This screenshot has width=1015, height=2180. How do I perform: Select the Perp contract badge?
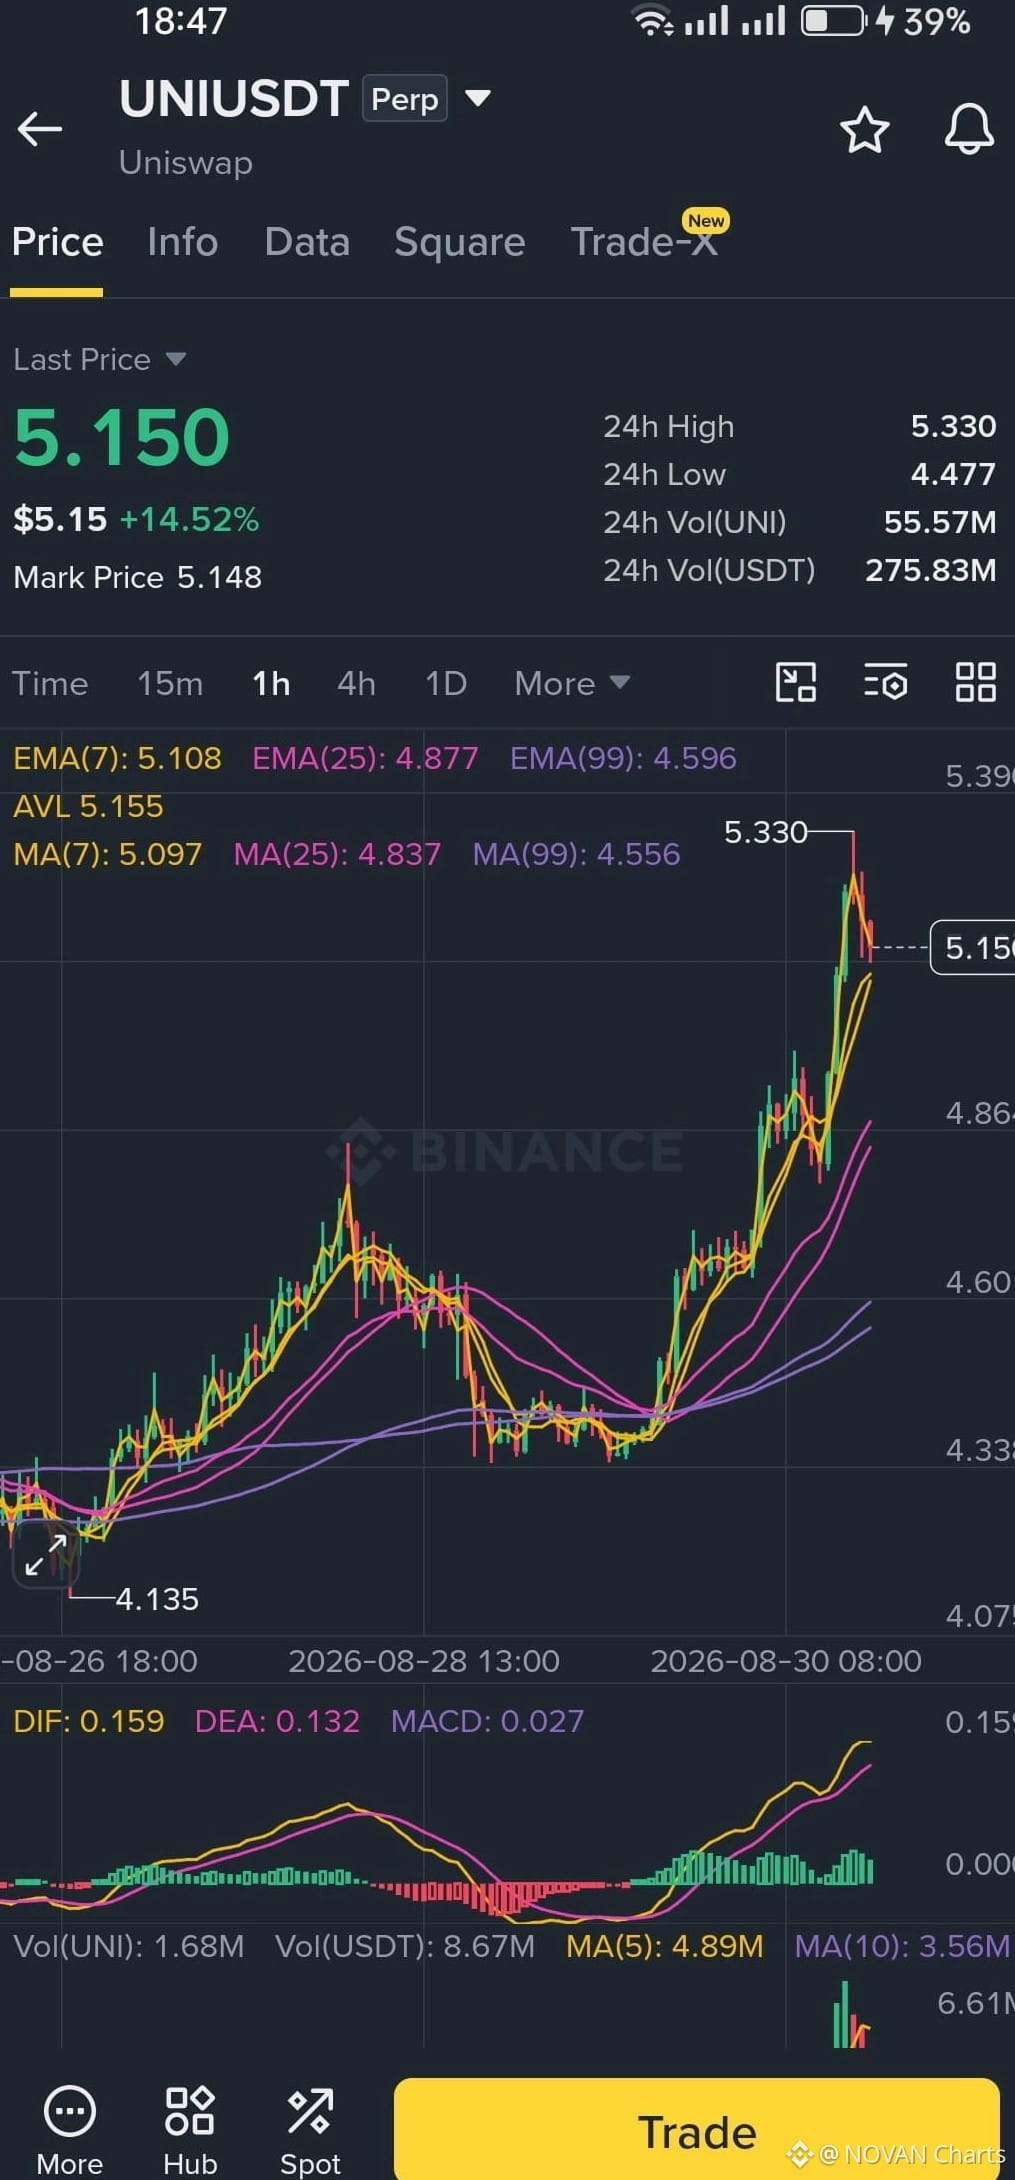tap(404, 98)
